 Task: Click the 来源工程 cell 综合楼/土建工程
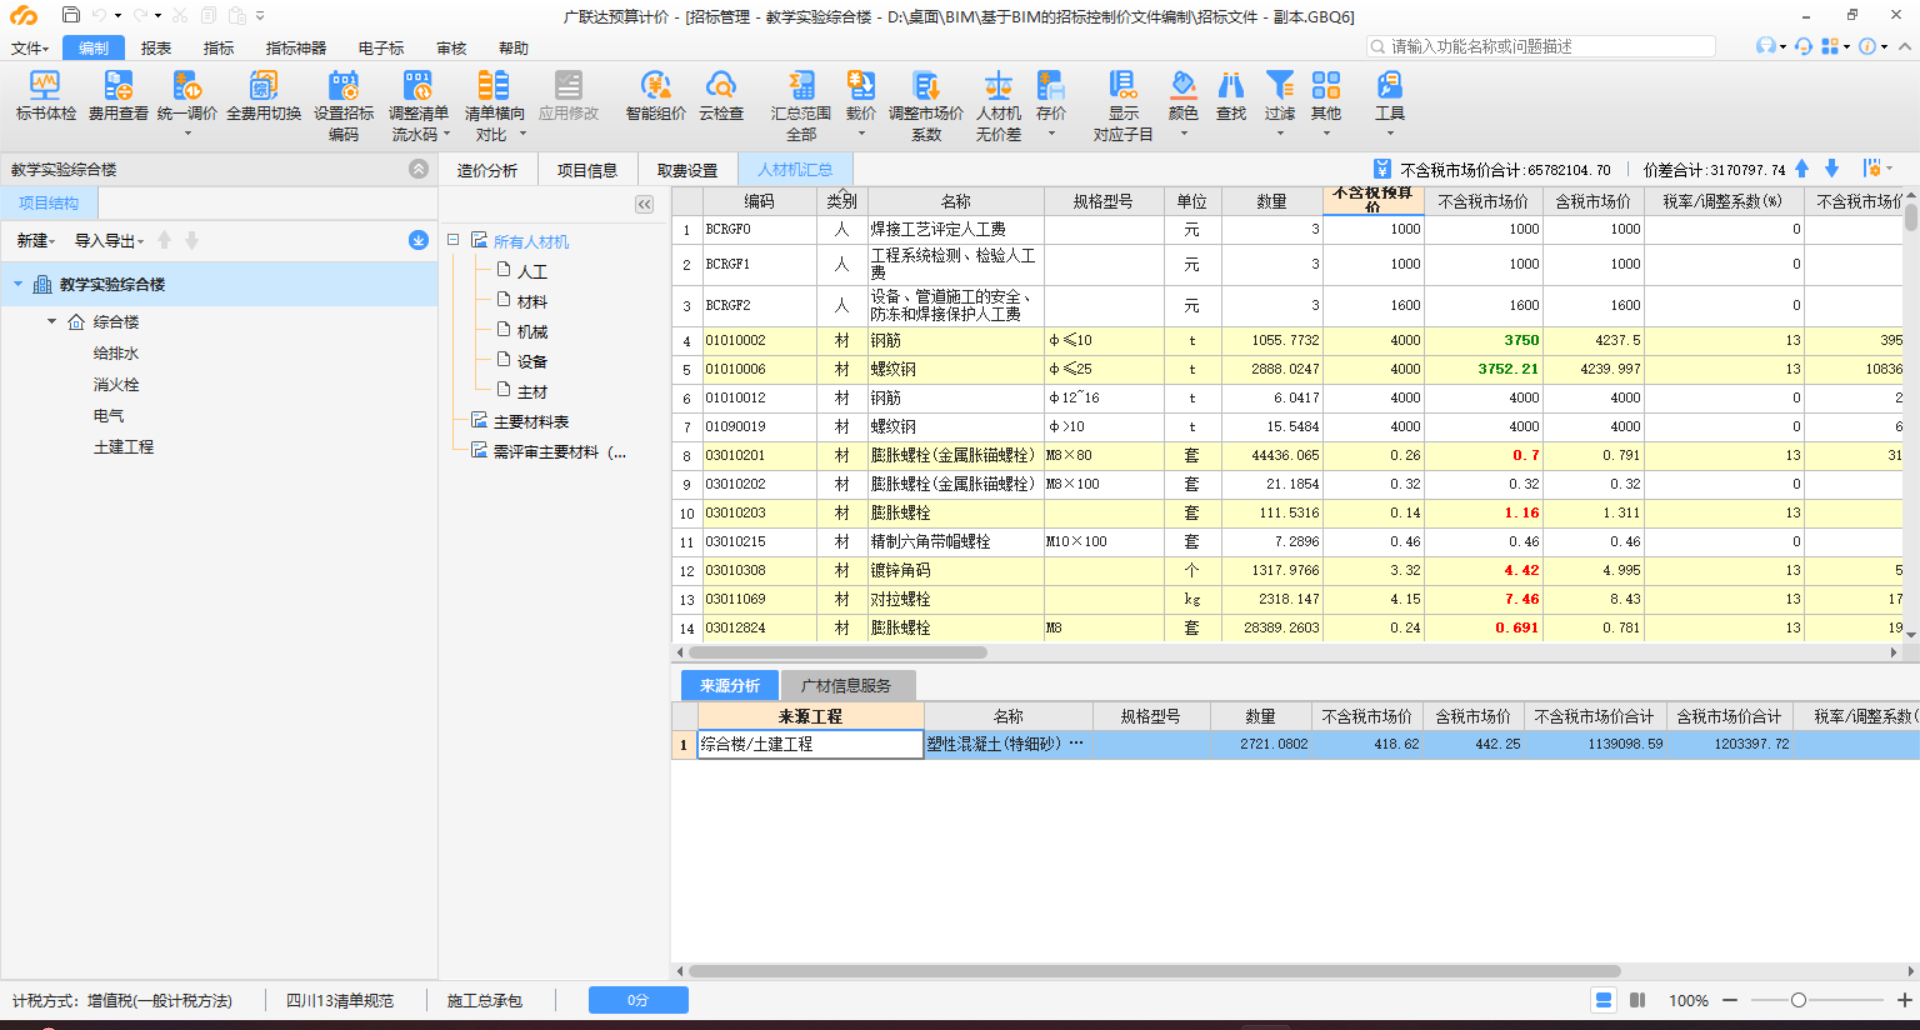coord(809,744)
